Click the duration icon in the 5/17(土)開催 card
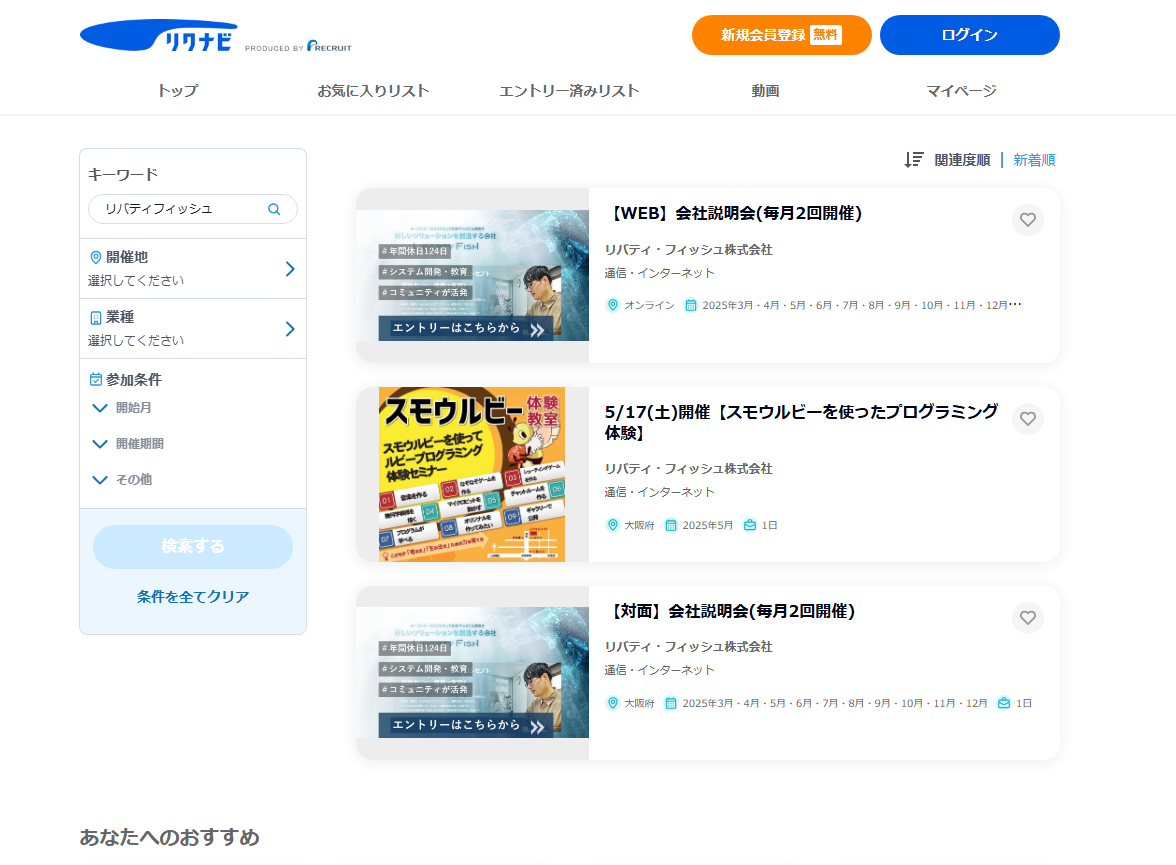This screenshot has width=1176, height=865. [x=750, y=525]
